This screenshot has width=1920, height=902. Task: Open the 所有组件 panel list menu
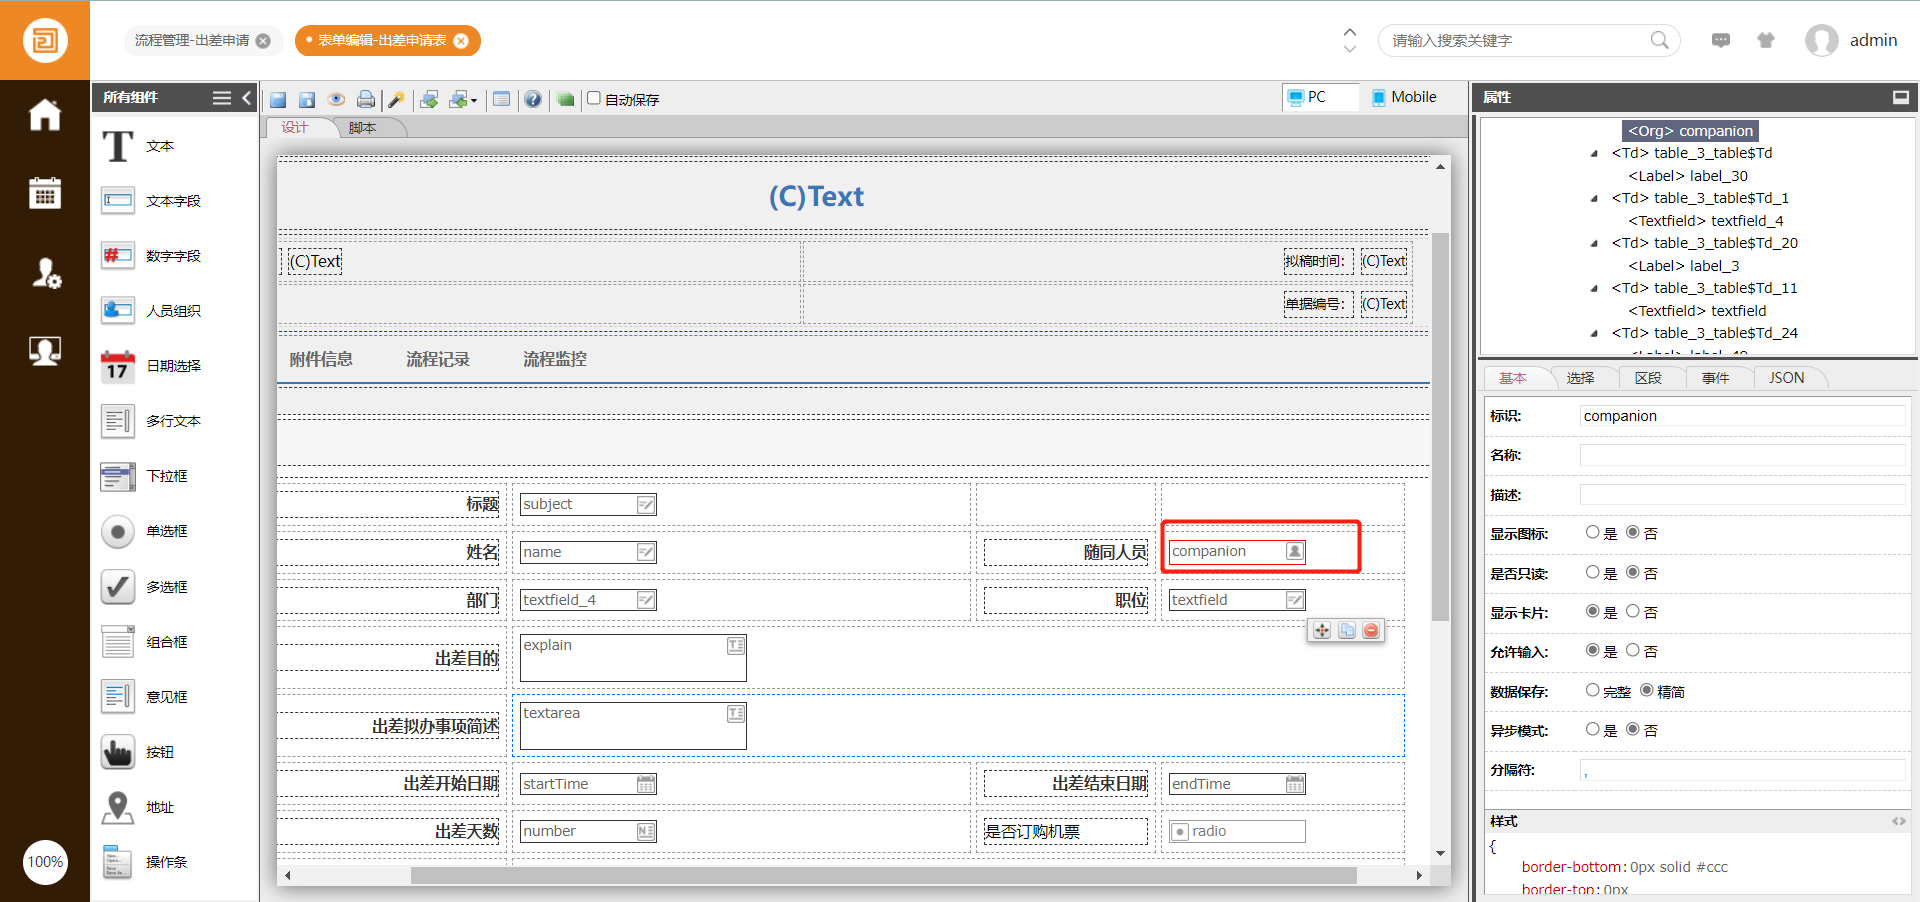pyautogui.click(x=222, y=98)
